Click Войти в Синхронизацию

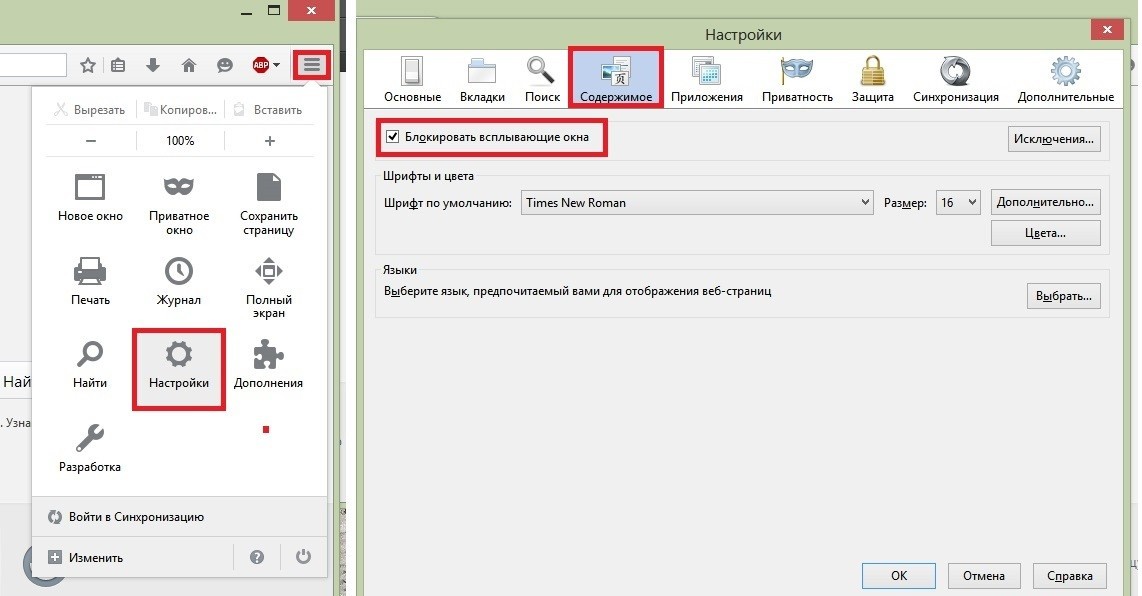[x=136, y=517]
